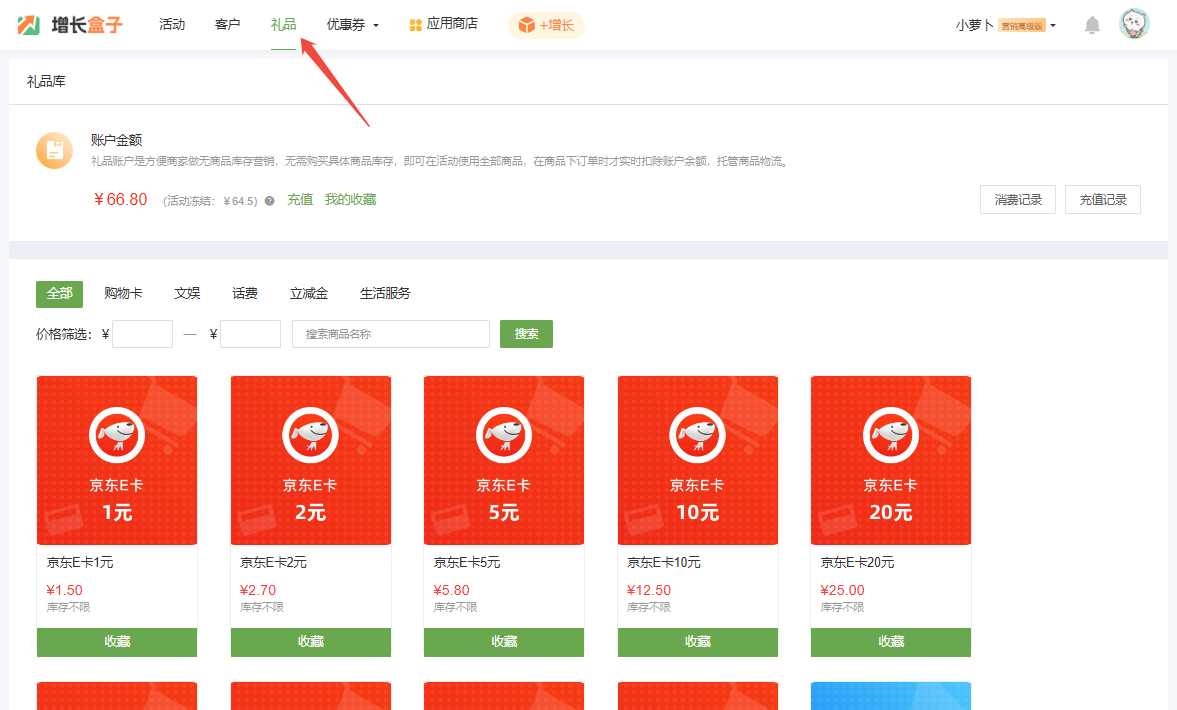Open 我的收藏 link

click(350, 200)
